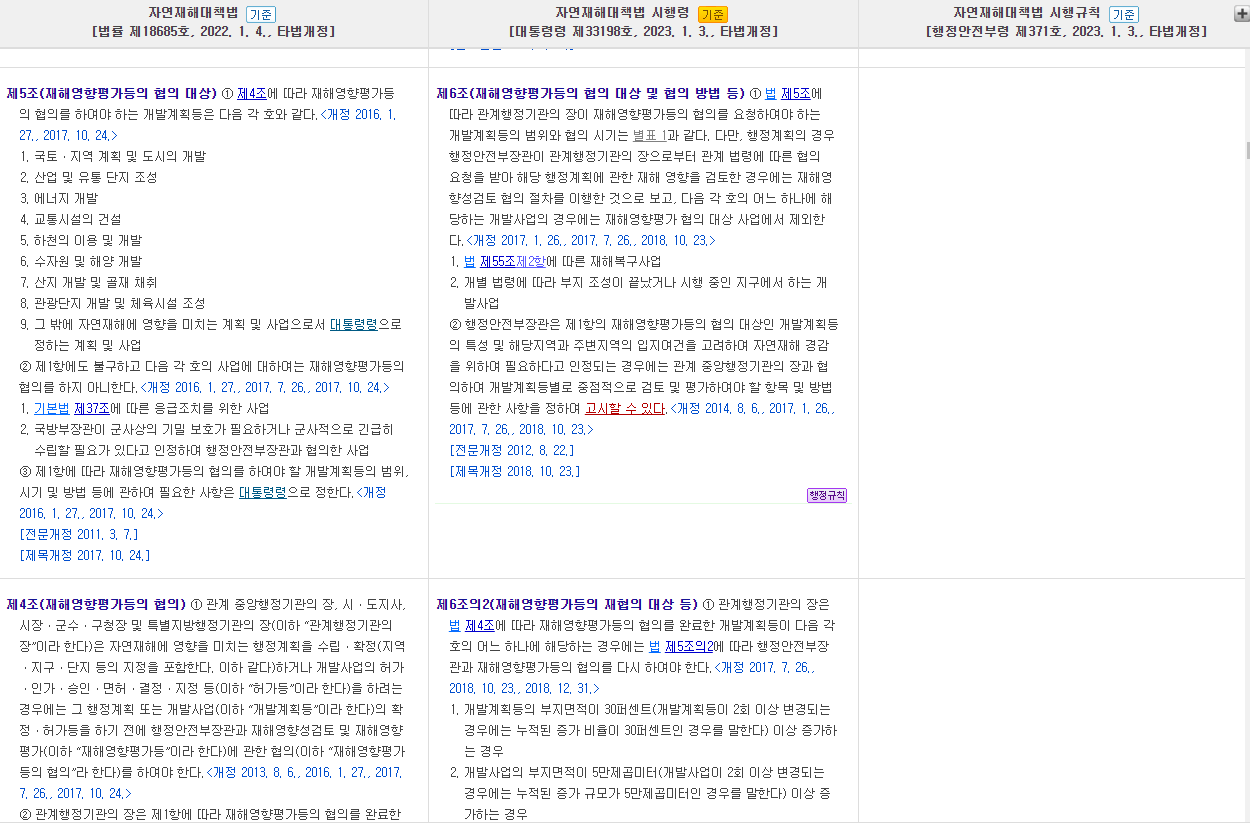Click text [행정안전부령 제371호, 2023. 1. 3., 타법개정]
Screen dimensions: 1250x831
click(x=1067, y=32)
